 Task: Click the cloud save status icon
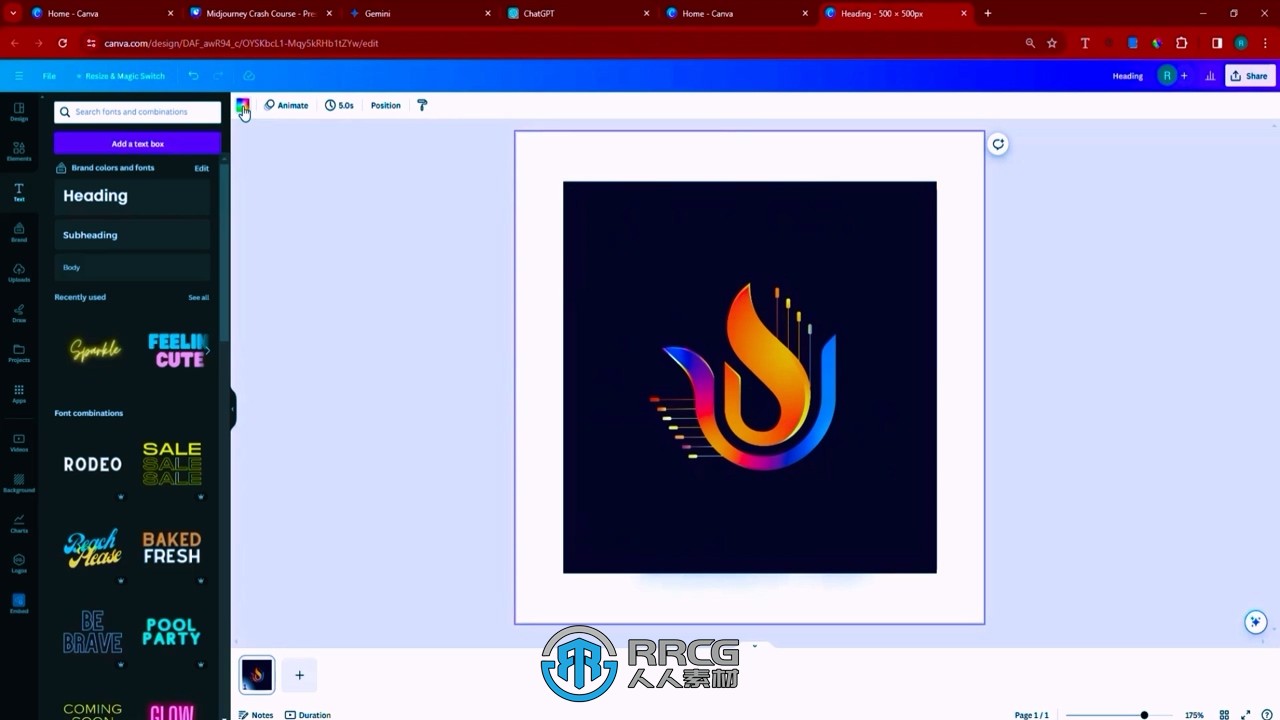[x=249, y=76]
